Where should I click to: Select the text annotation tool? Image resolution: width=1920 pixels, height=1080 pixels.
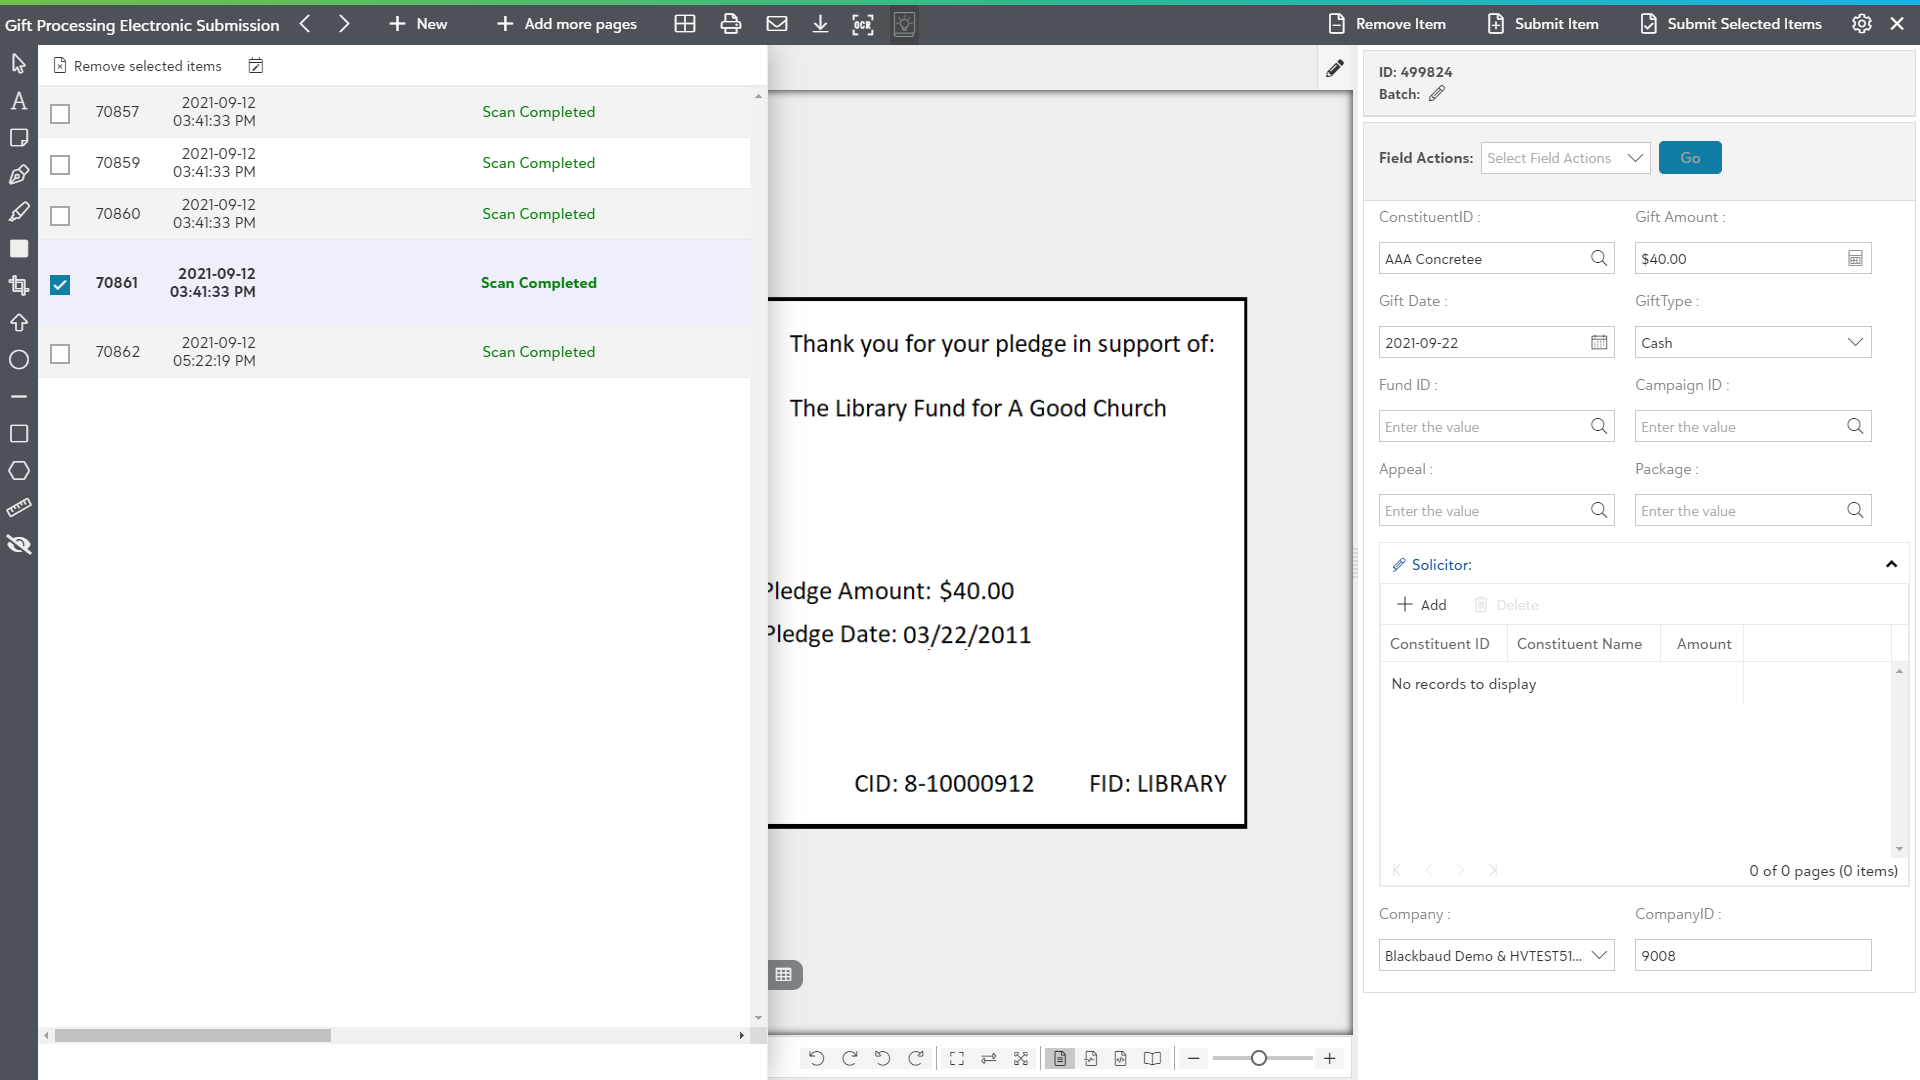[18, 101]
